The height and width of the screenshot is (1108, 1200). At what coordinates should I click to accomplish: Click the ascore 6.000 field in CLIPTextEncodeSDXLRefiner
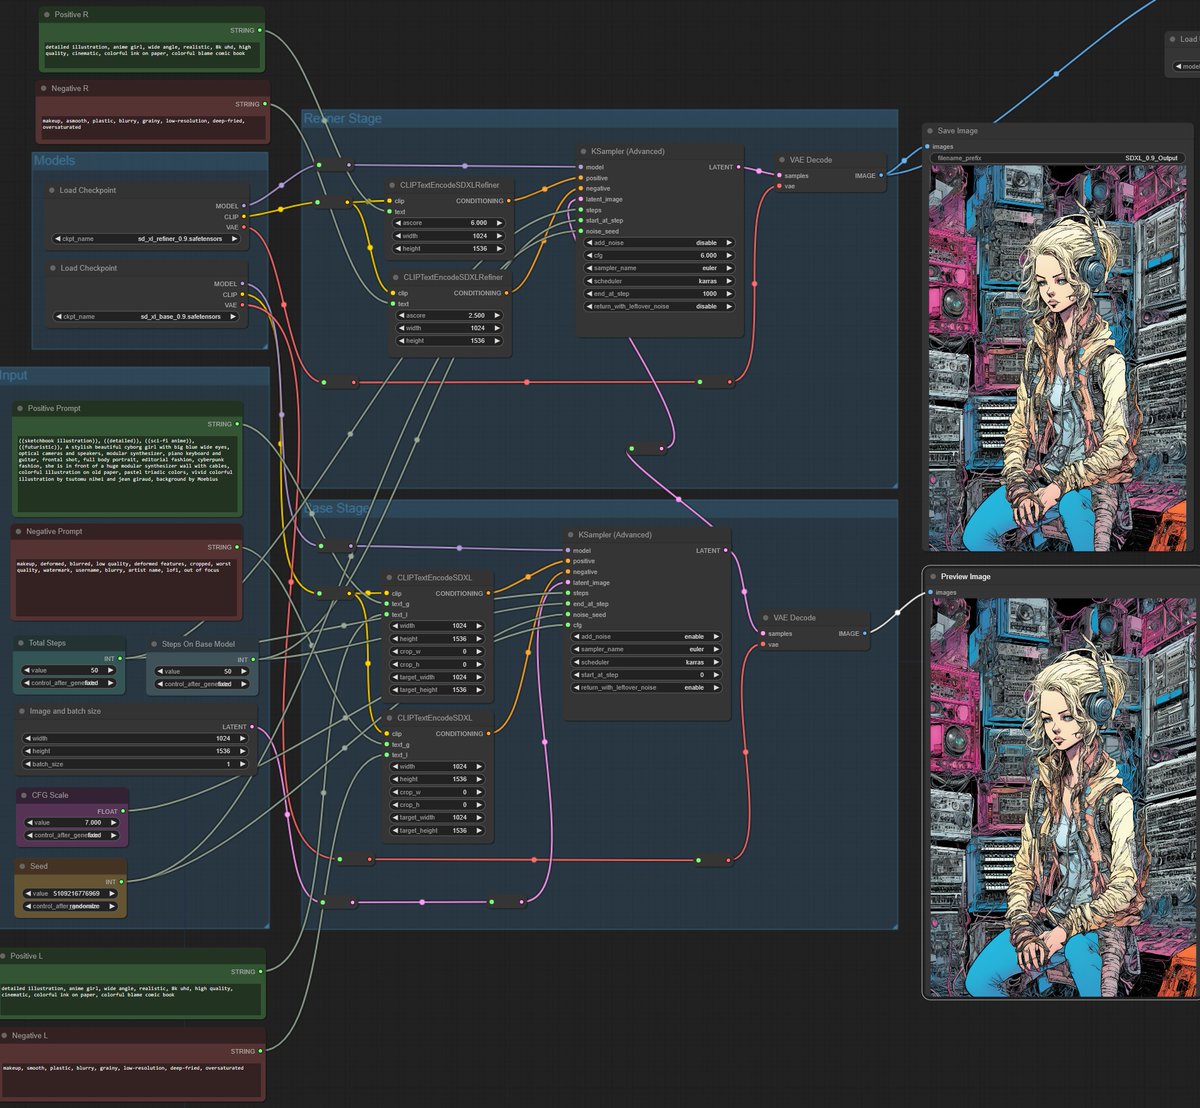[x=450, y=223]
